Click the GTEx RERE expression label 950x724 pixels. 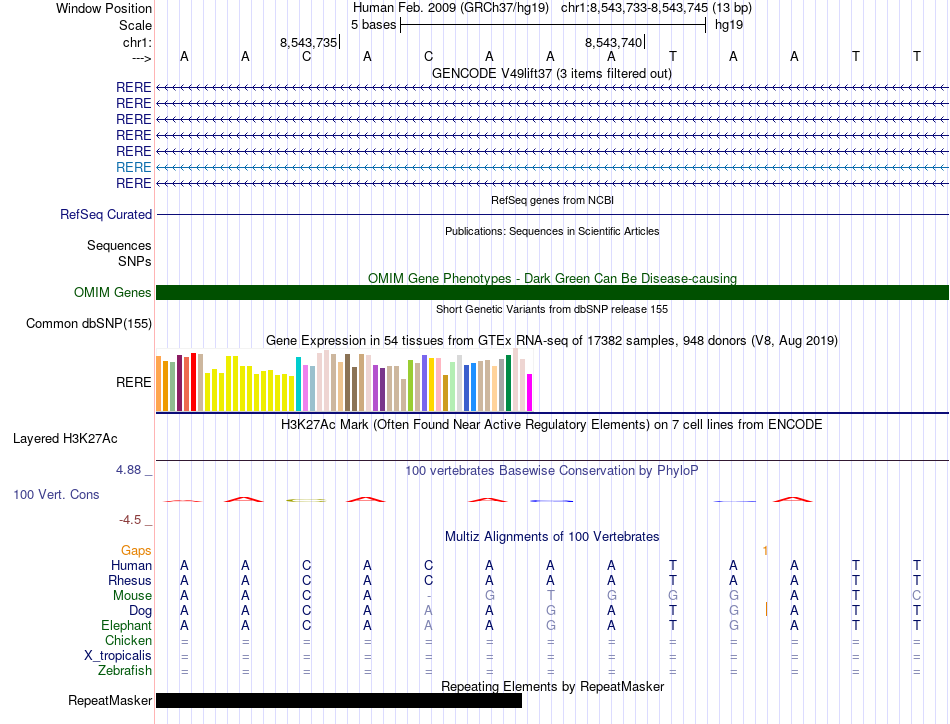133,382
